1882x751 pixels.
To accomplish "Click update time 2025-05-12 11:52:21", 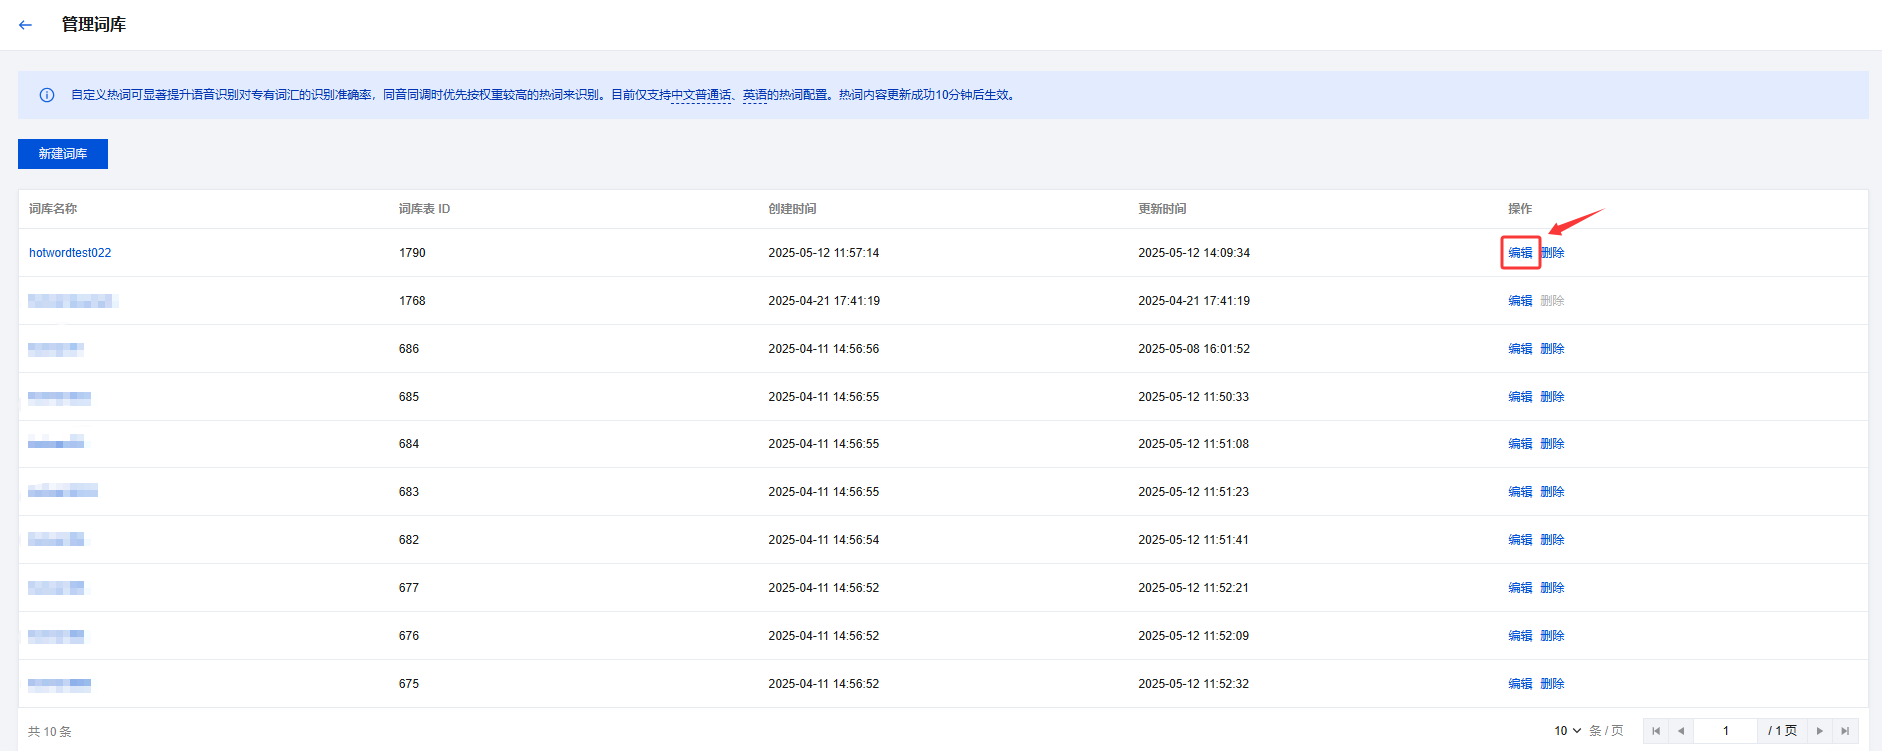I will (1194, 588).
